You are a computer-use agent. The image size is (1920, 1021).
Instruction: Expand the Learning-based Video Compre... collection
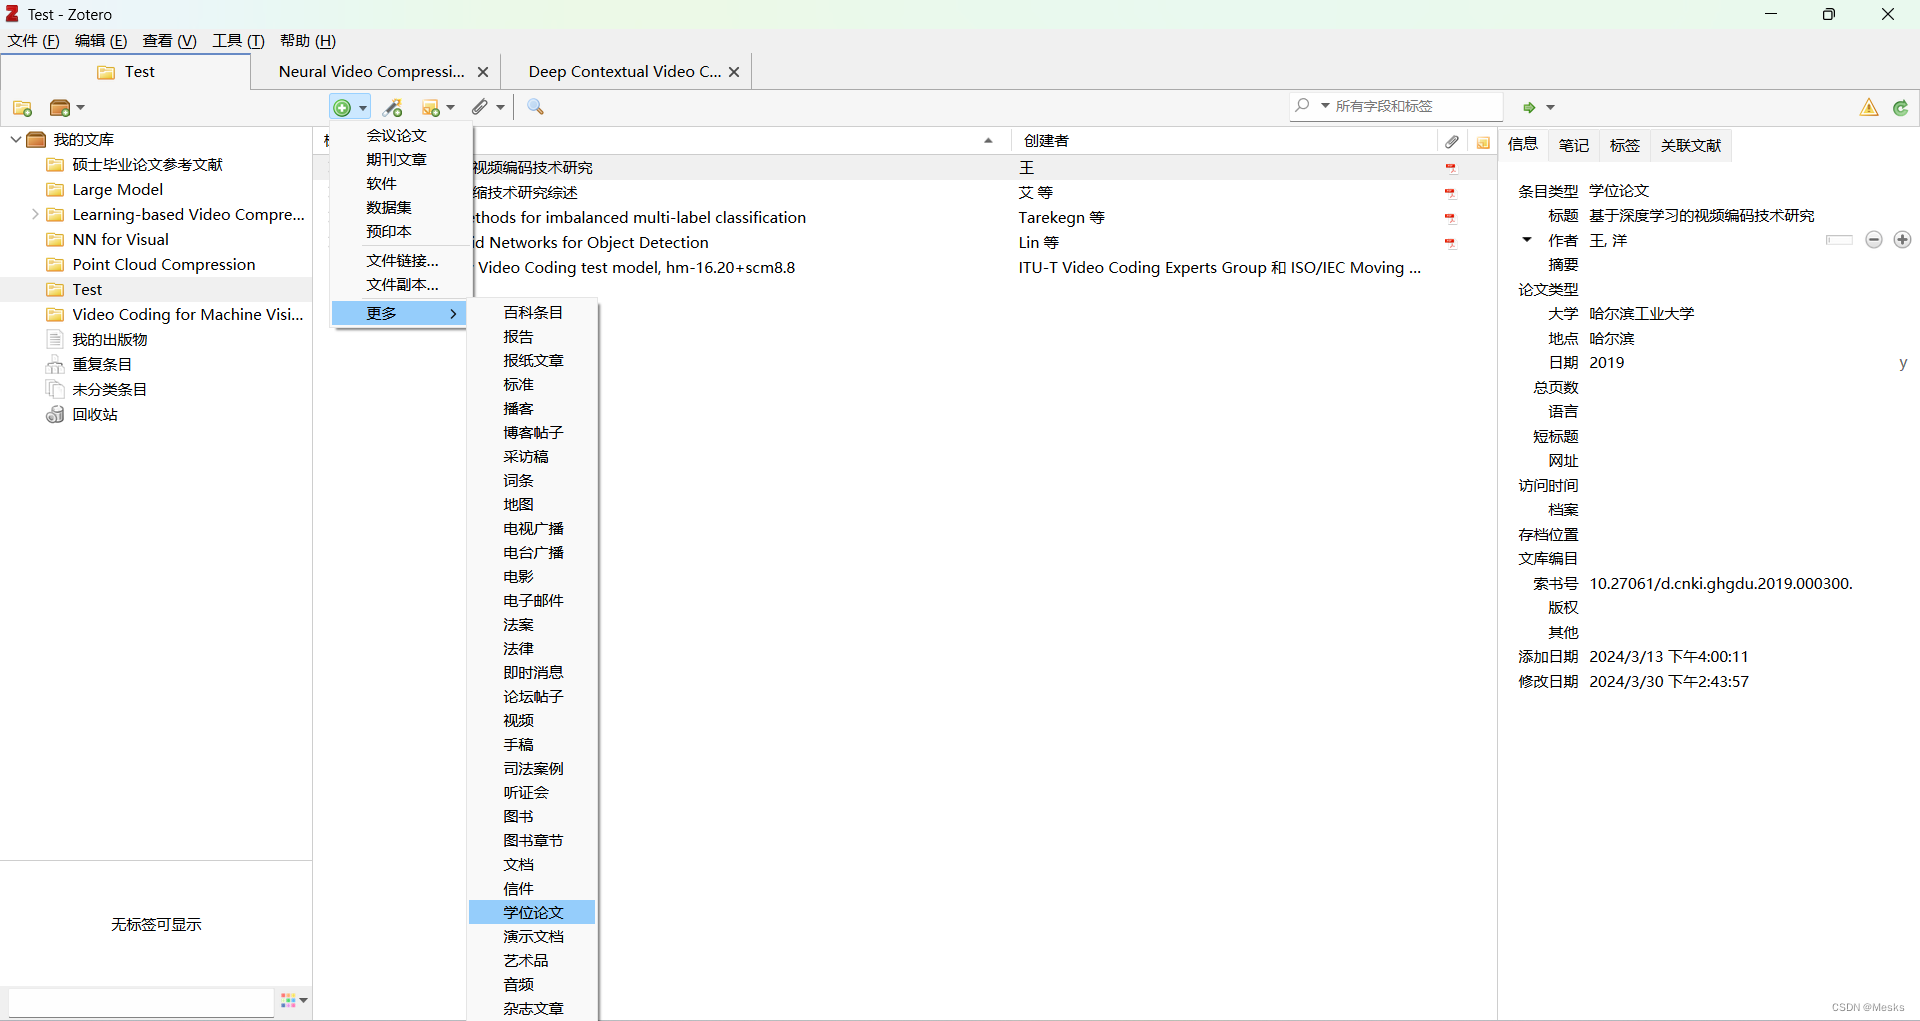[x=35, y=214]
